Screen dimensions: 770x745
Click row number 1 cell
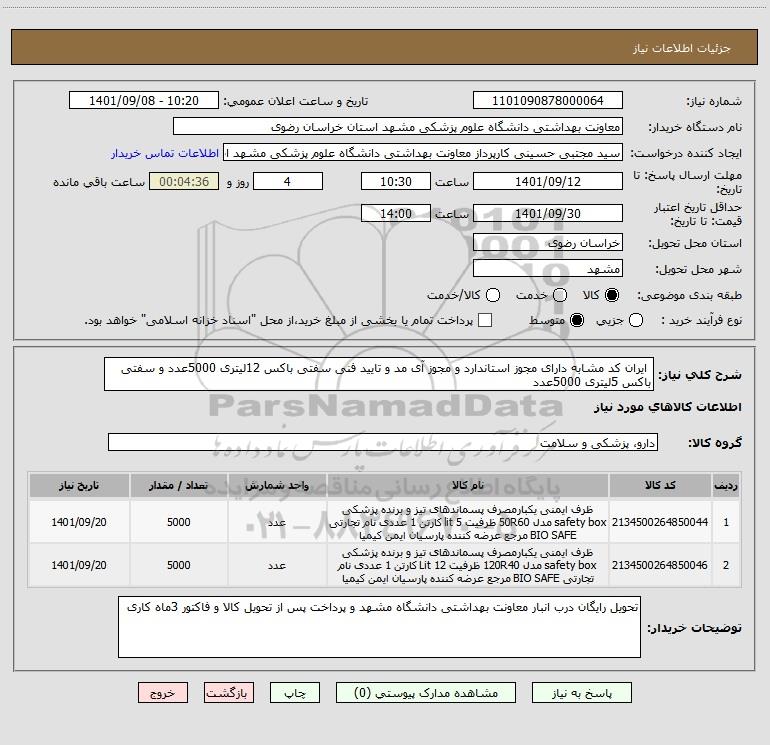tap(726, 522)
